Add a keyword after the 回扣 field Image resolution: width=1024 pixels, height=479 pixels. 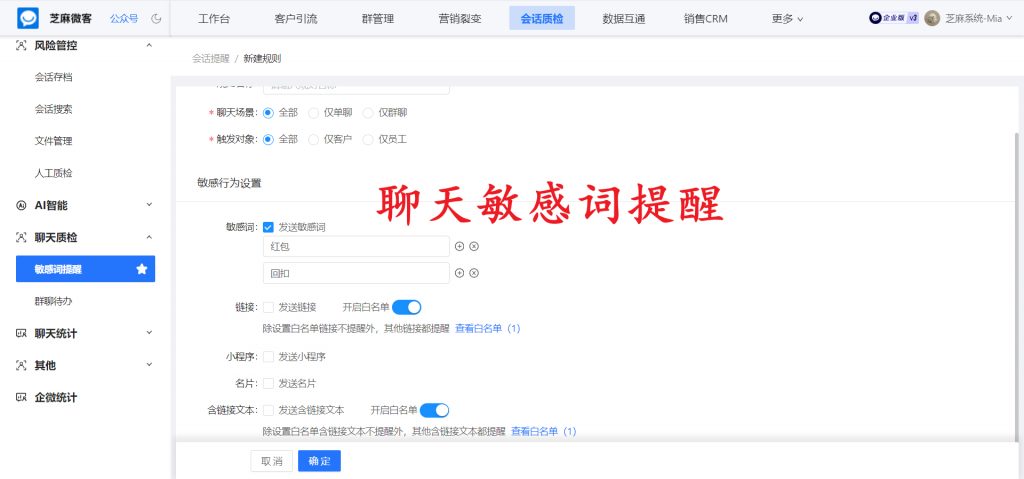tap(459, 273)
